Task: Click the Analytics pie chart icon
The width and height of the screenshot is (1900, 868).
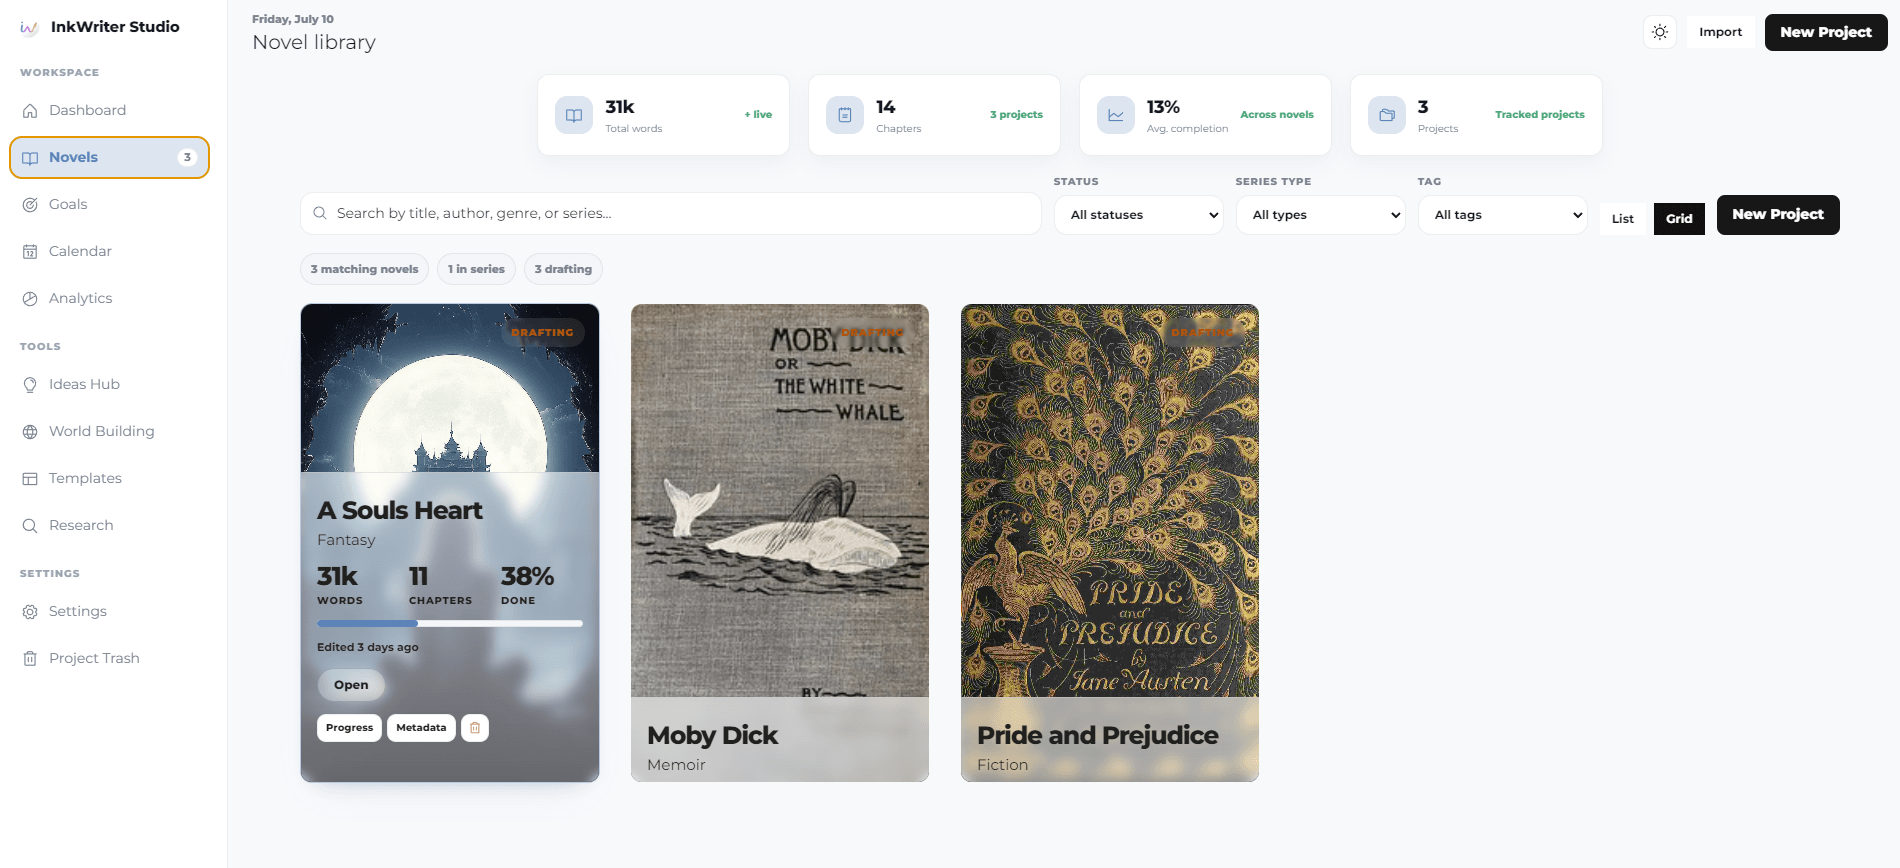Action: (30, 299)
